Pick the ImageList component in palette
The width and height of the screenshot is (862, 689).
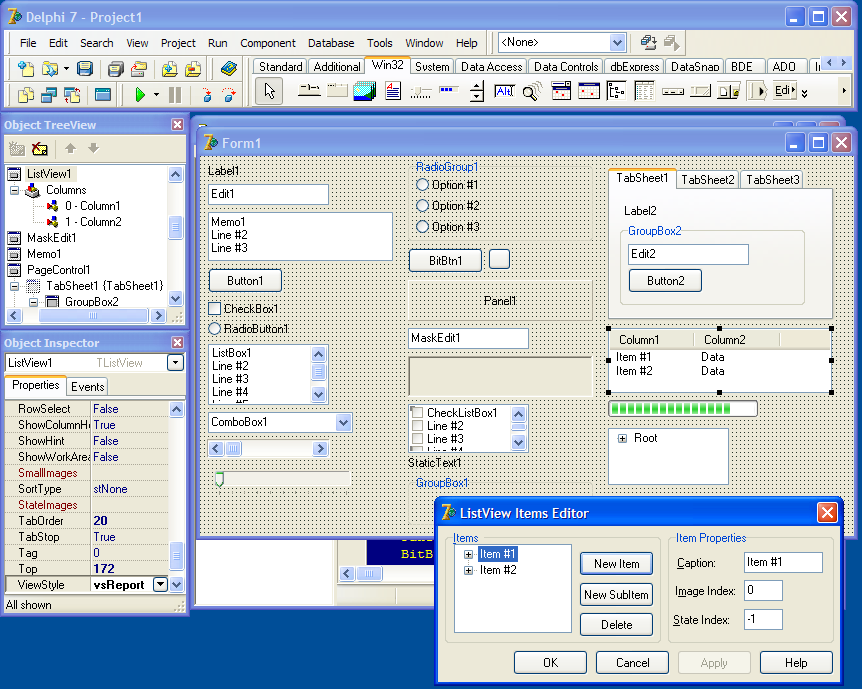[364, 91]
